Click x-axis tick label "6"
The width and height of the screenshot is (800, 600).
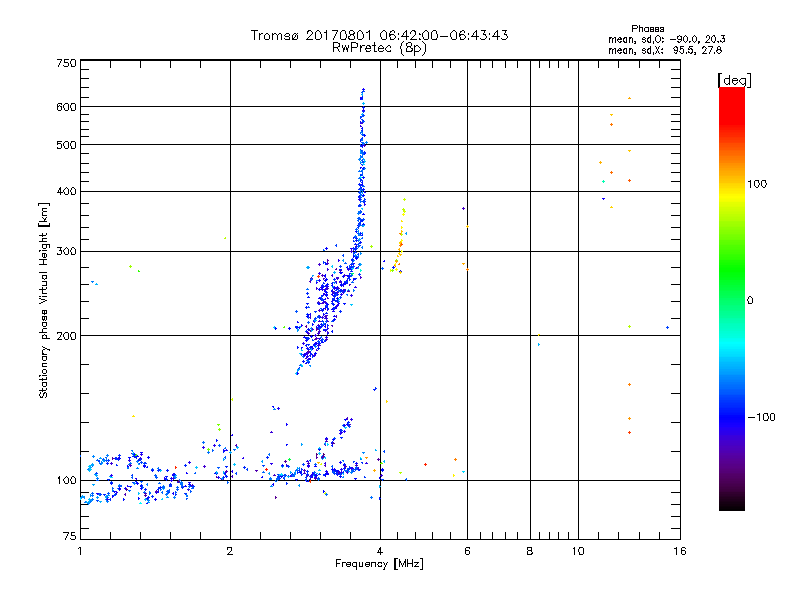(467, 551)
